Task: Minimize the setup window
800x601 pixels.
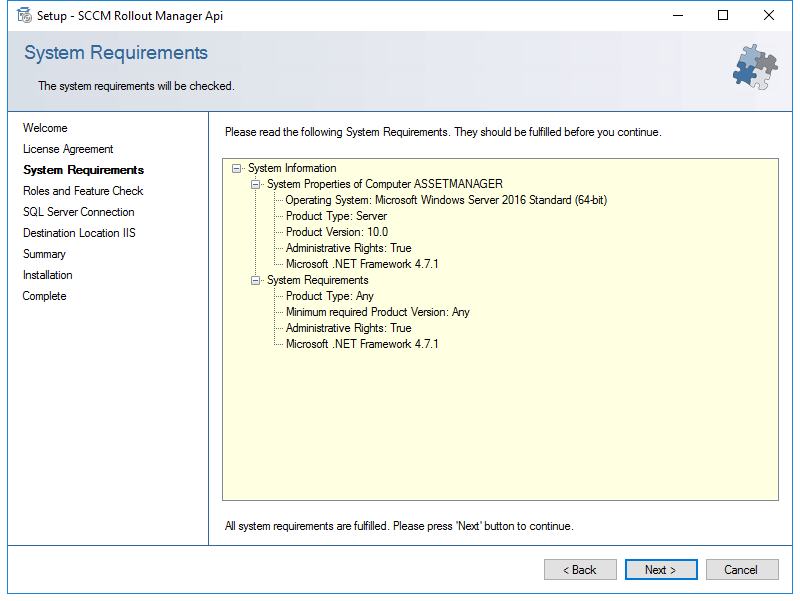Action: 678,15
